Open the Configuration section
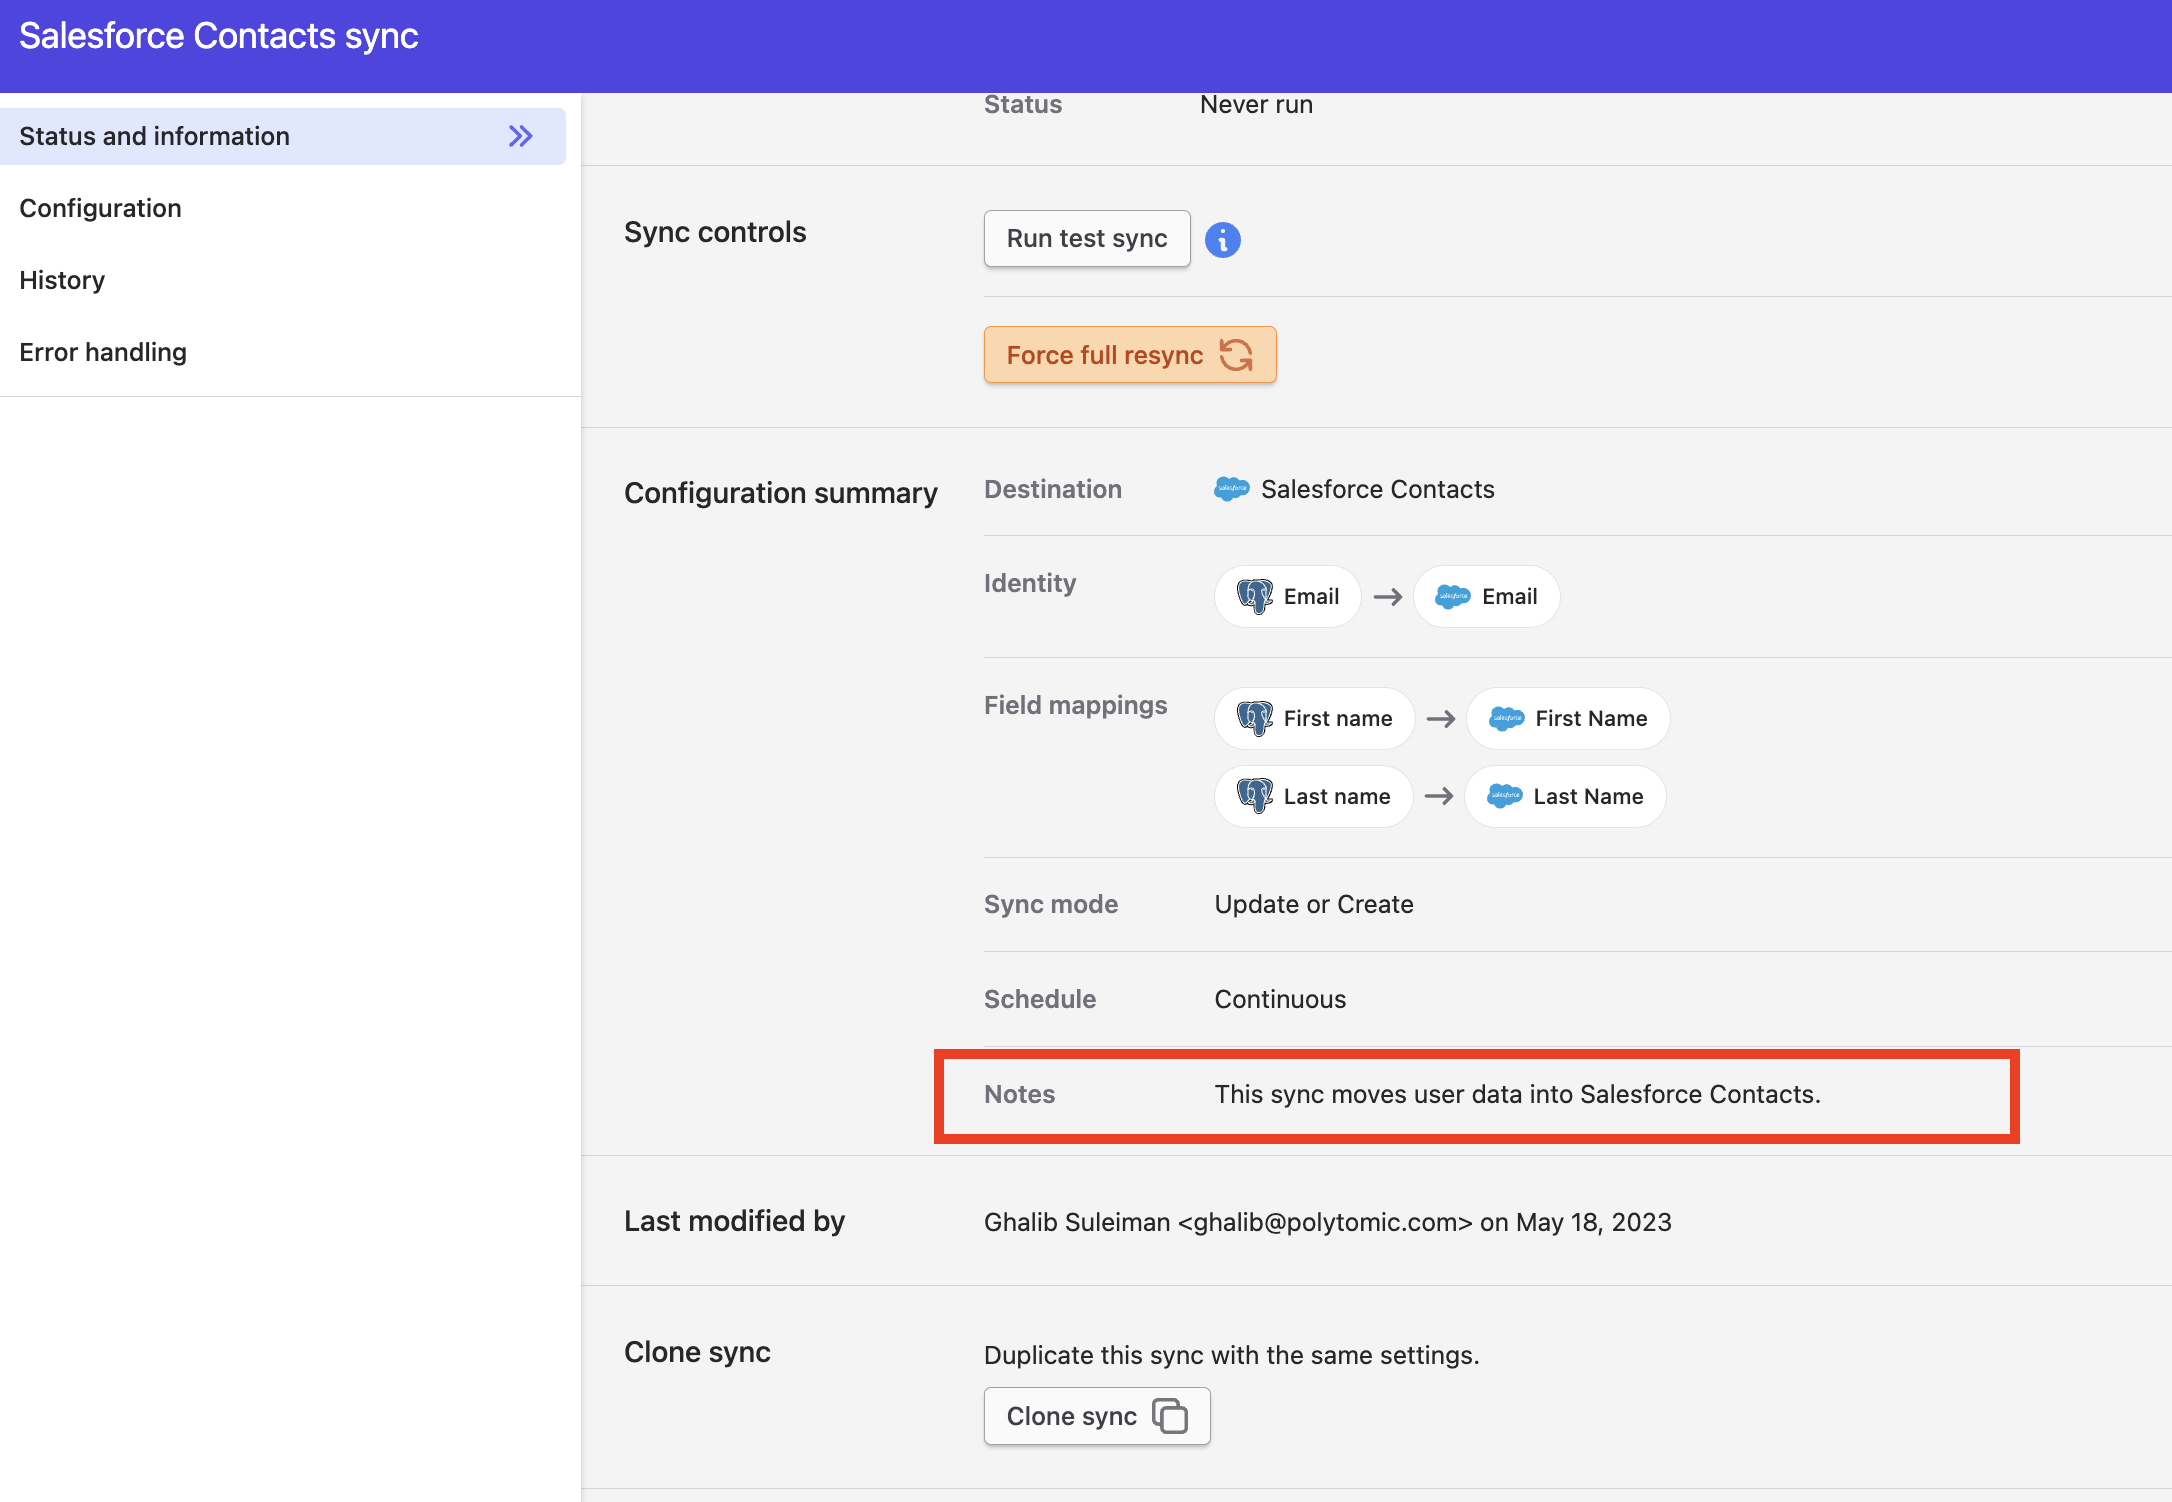Viewport: 2172px width, 1502px height. (100, 208)
